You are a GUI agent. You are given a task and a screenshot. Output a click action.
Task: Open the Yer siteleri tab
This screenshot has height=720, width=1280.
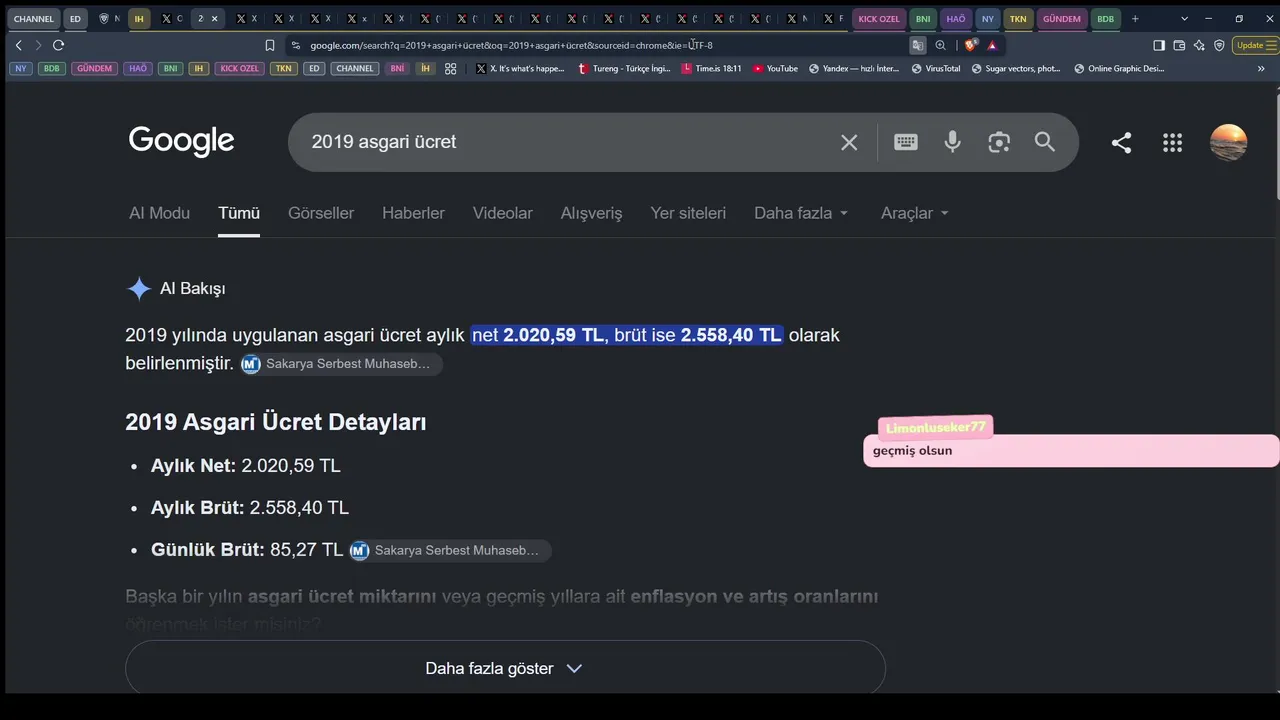(x=688, y=213)
